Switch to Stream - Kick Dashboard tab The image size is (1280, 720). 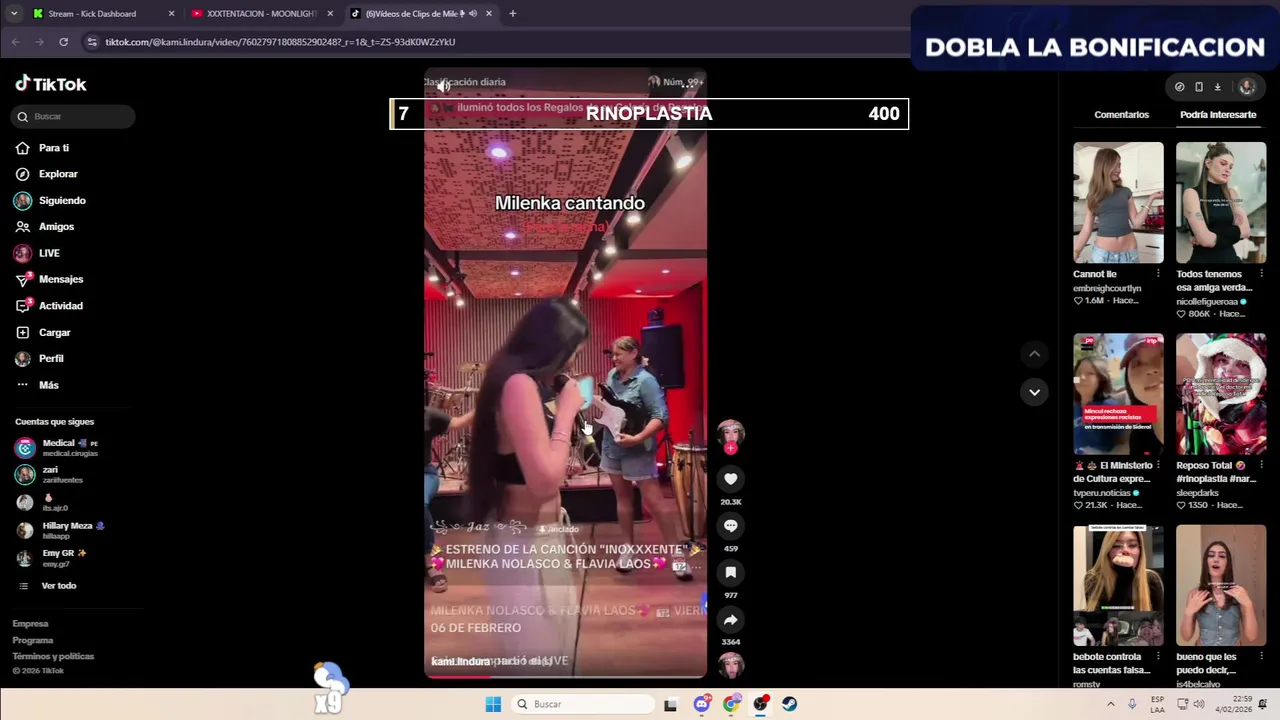coord(103,14)
